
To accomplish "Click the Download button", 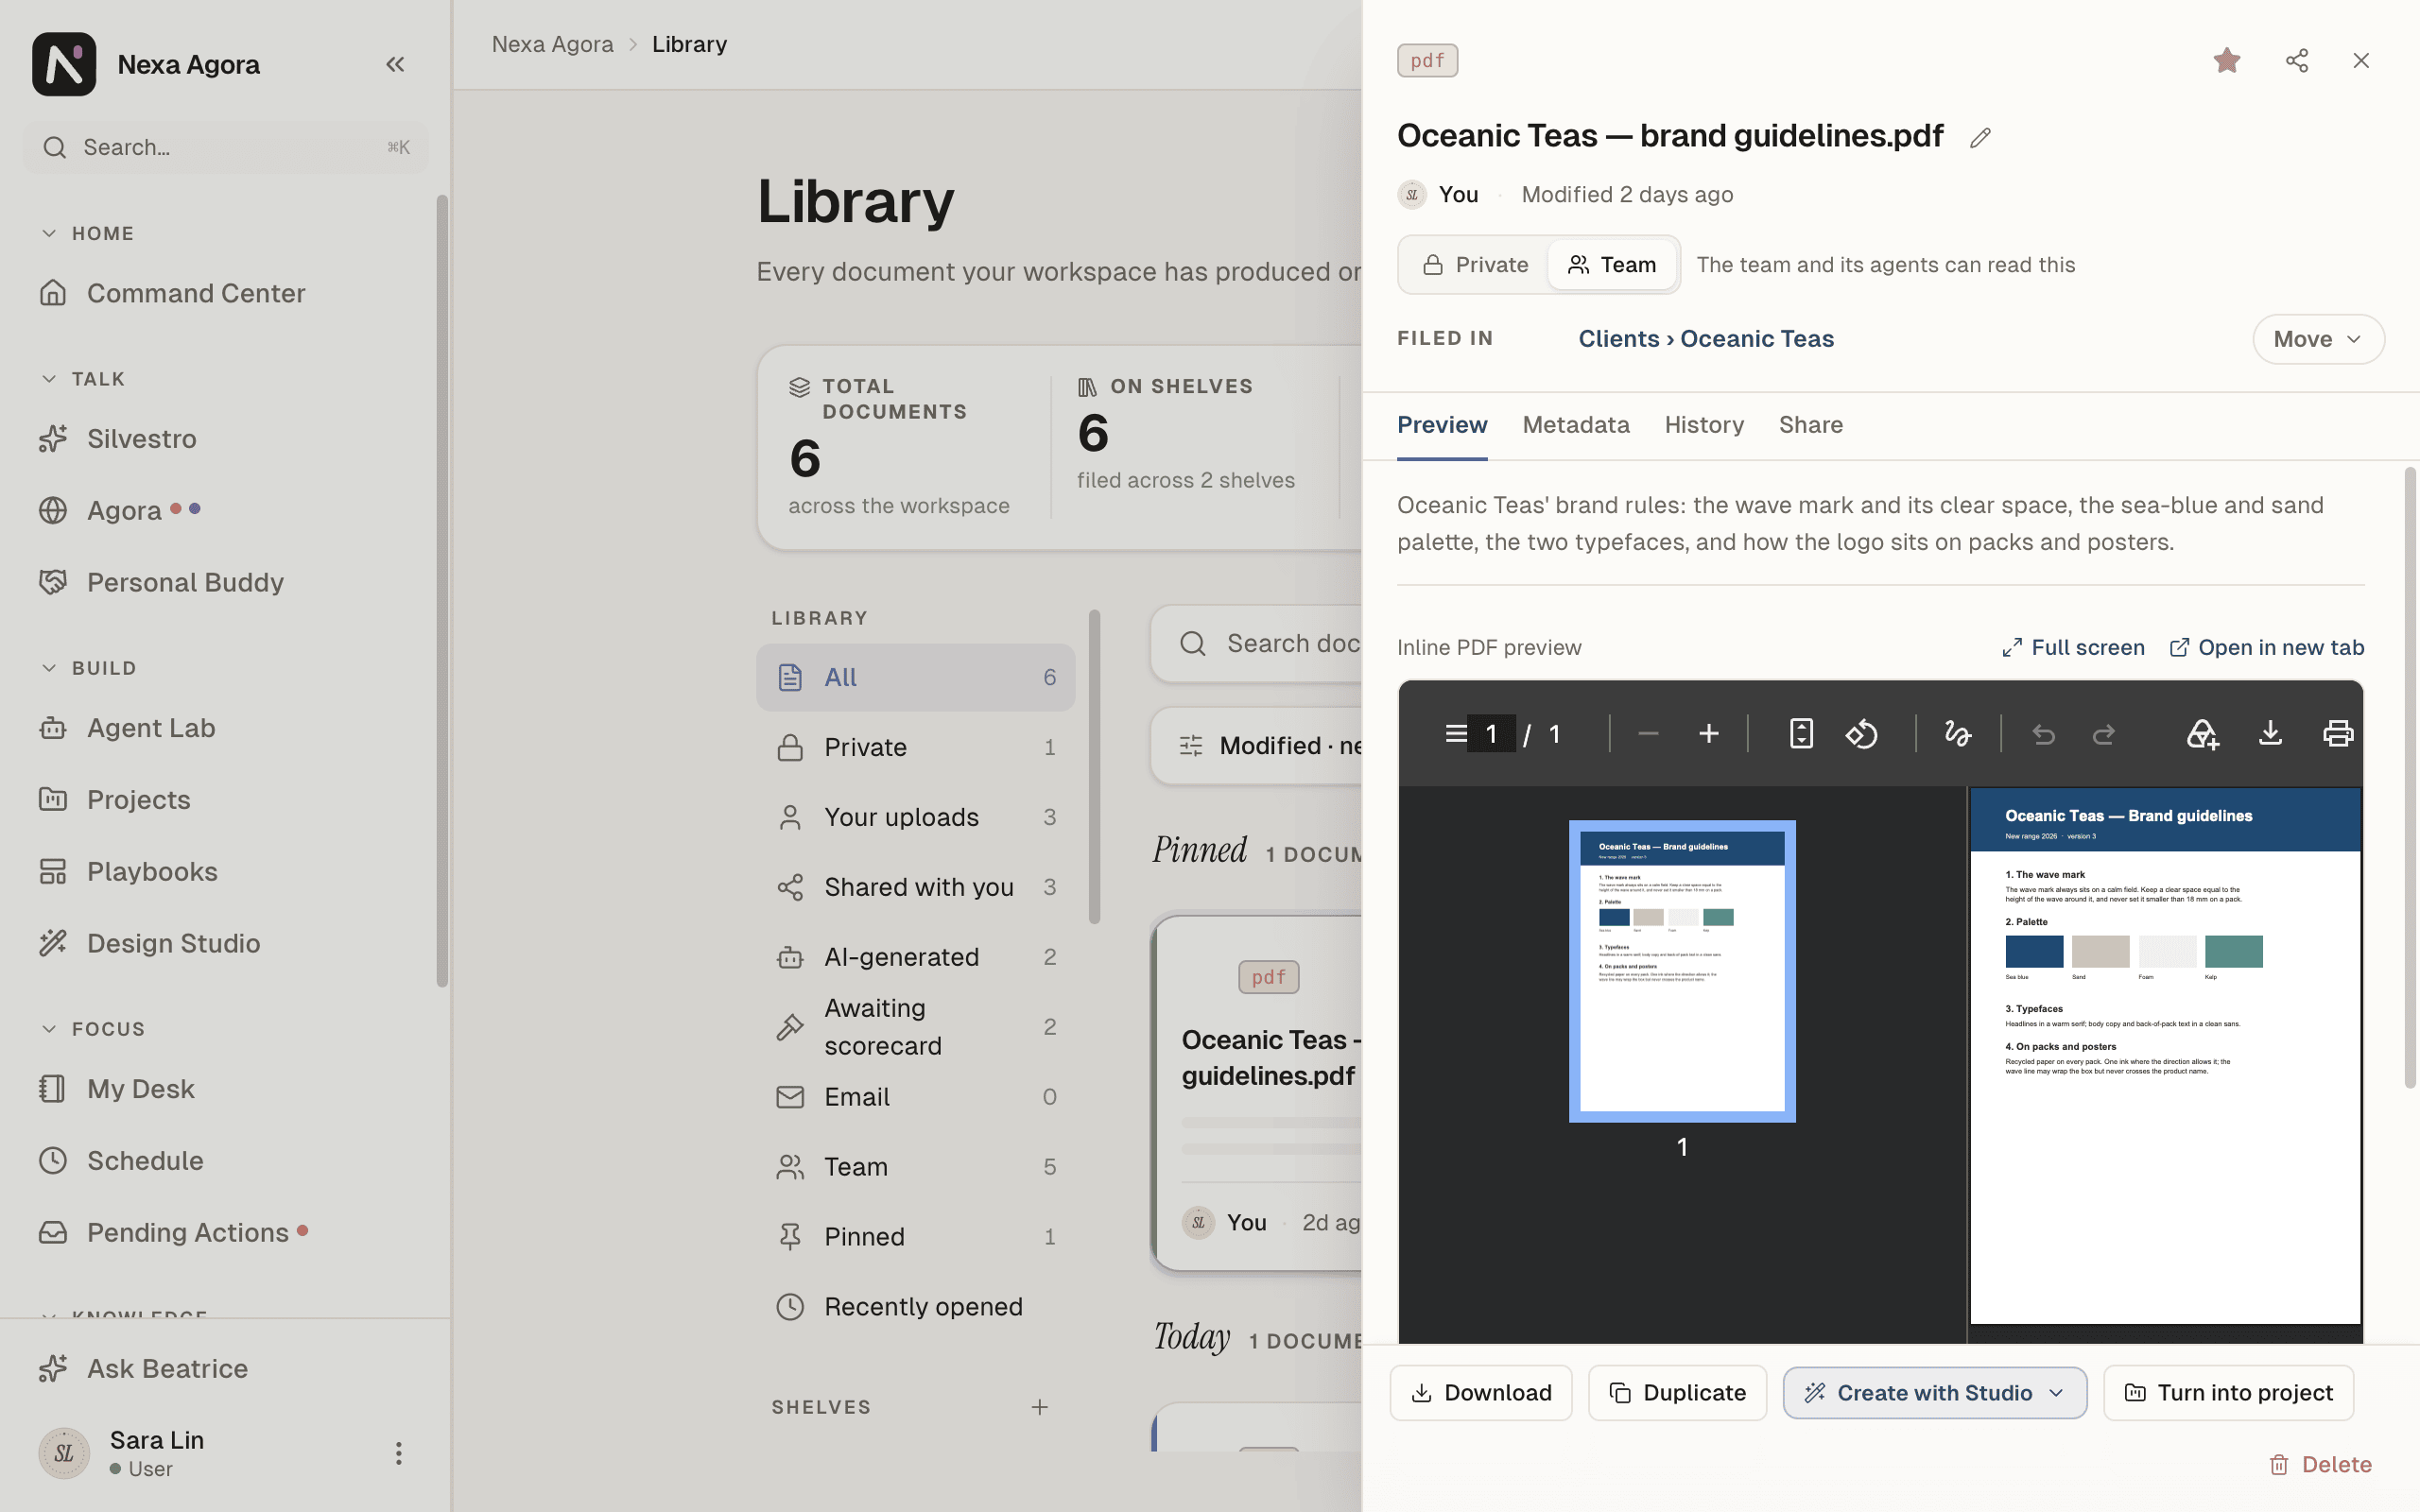I will click(1480, 1393).
